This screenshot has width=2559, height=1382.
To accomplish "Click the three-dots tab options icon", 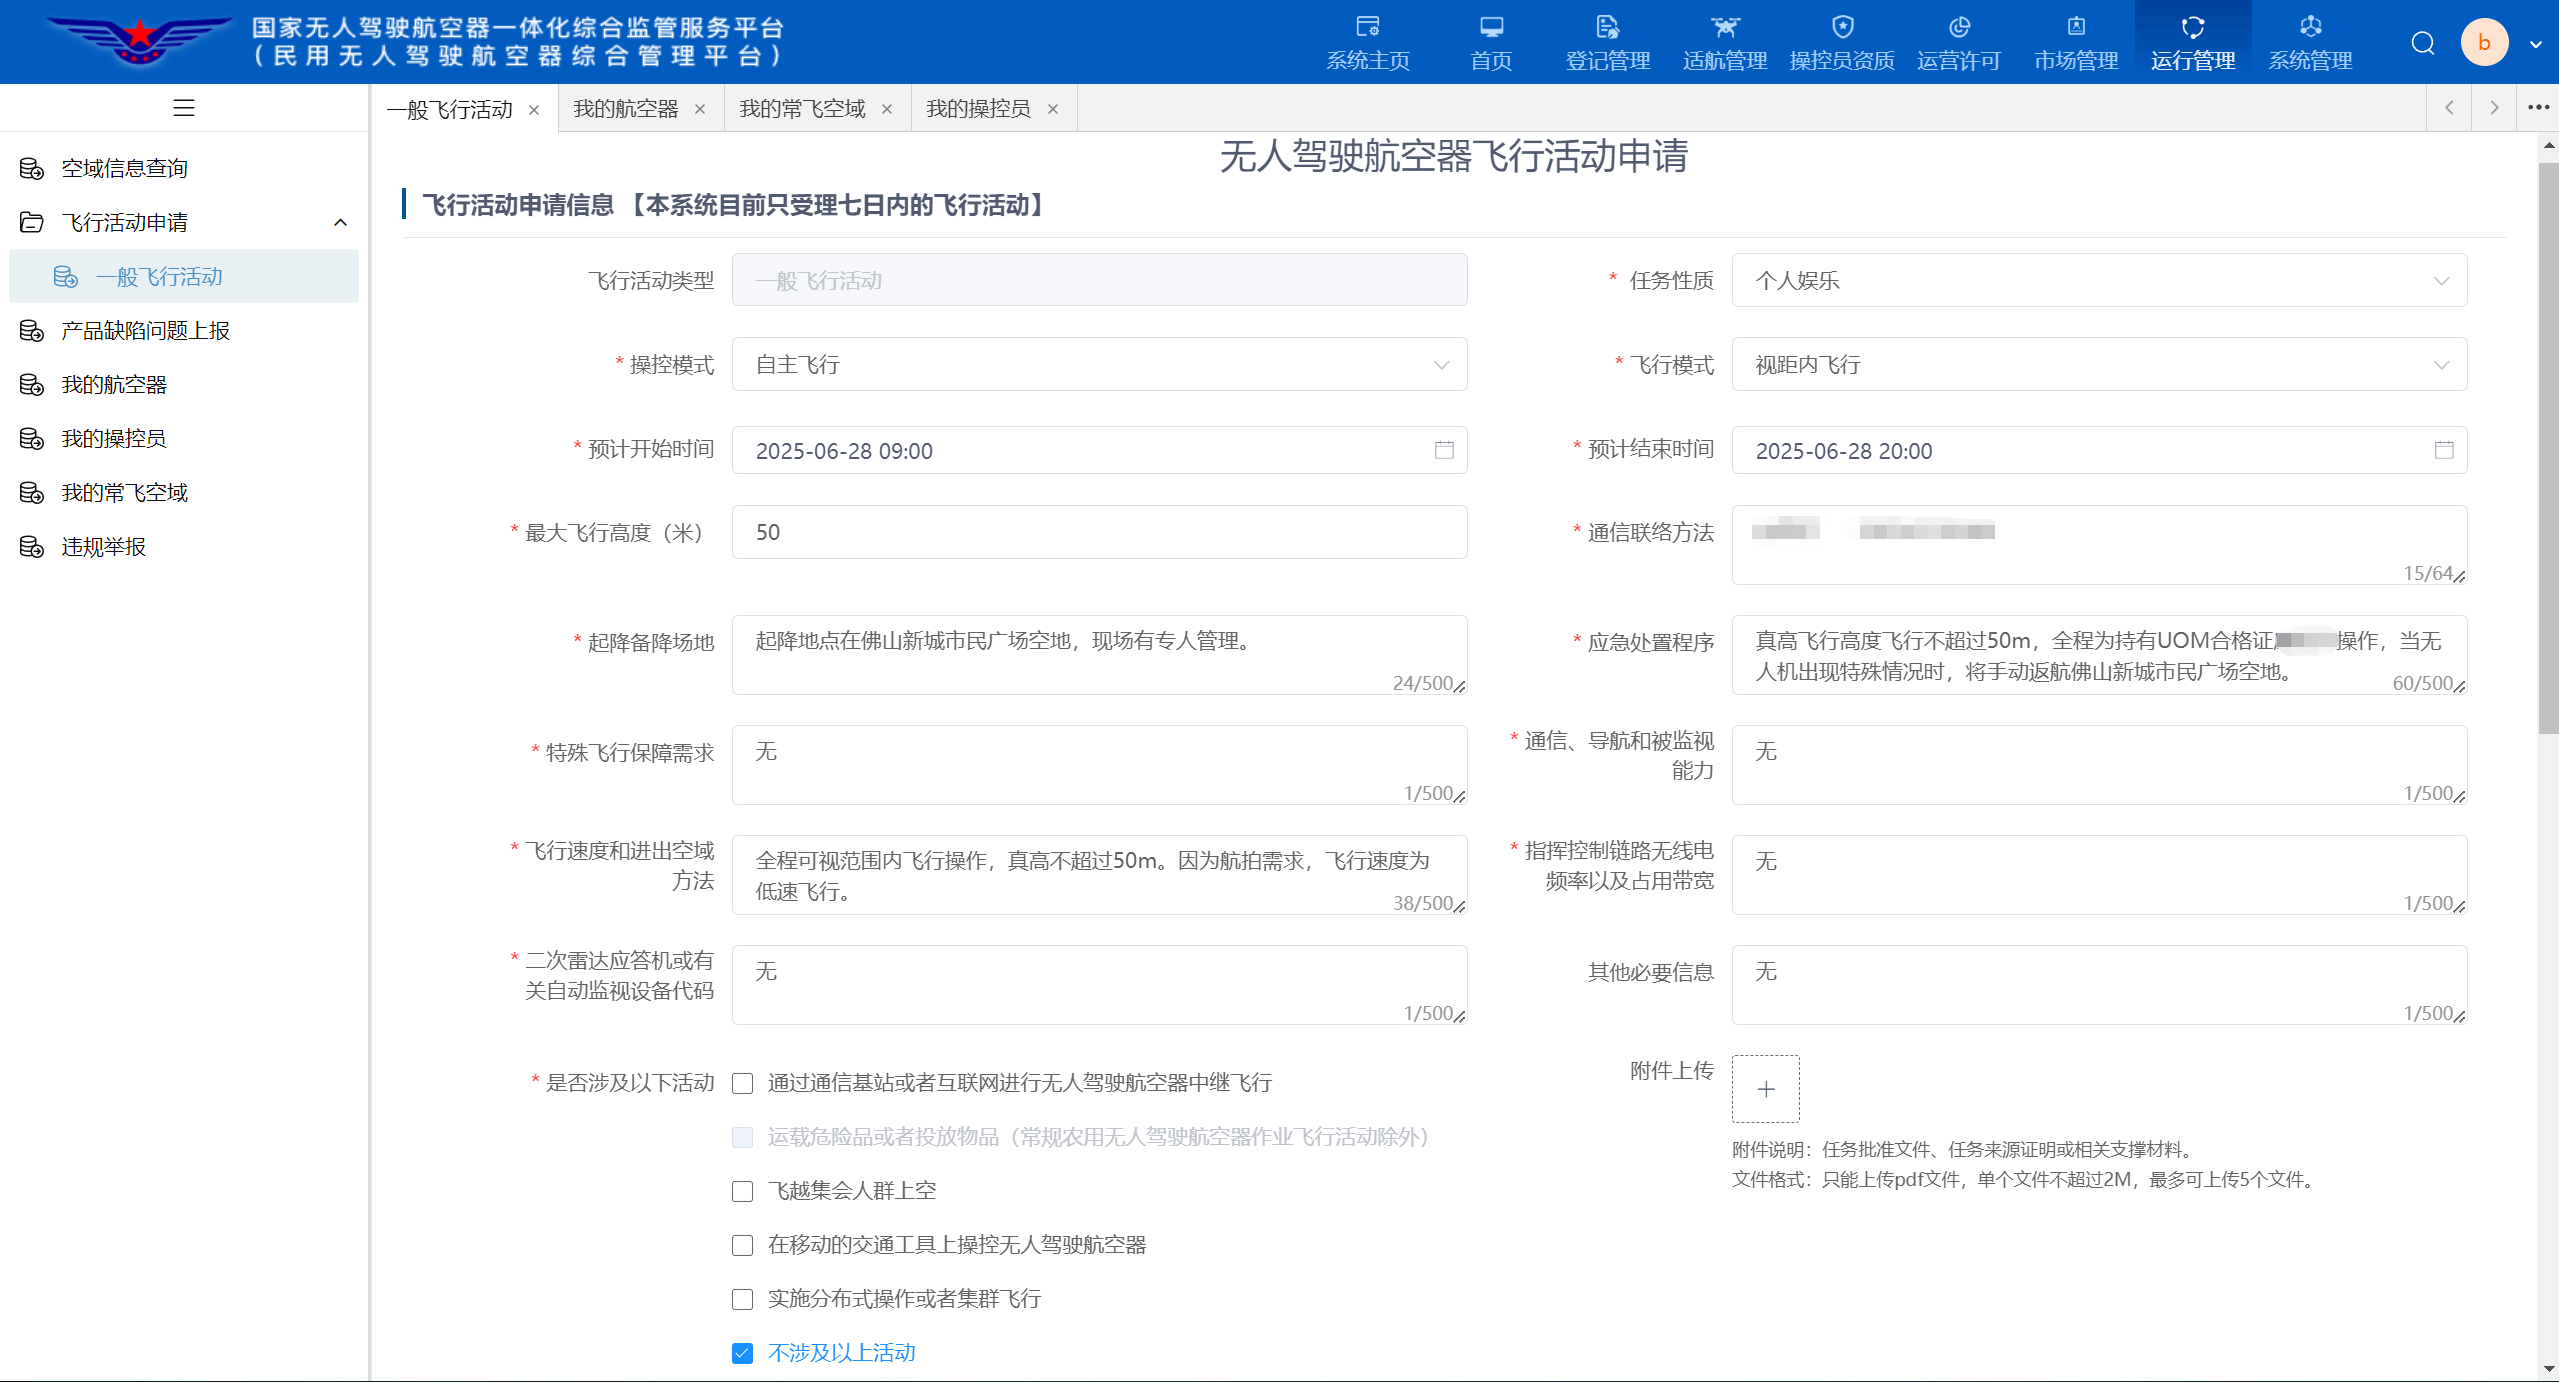I will pyautogui.click(x=2537, y=108).
